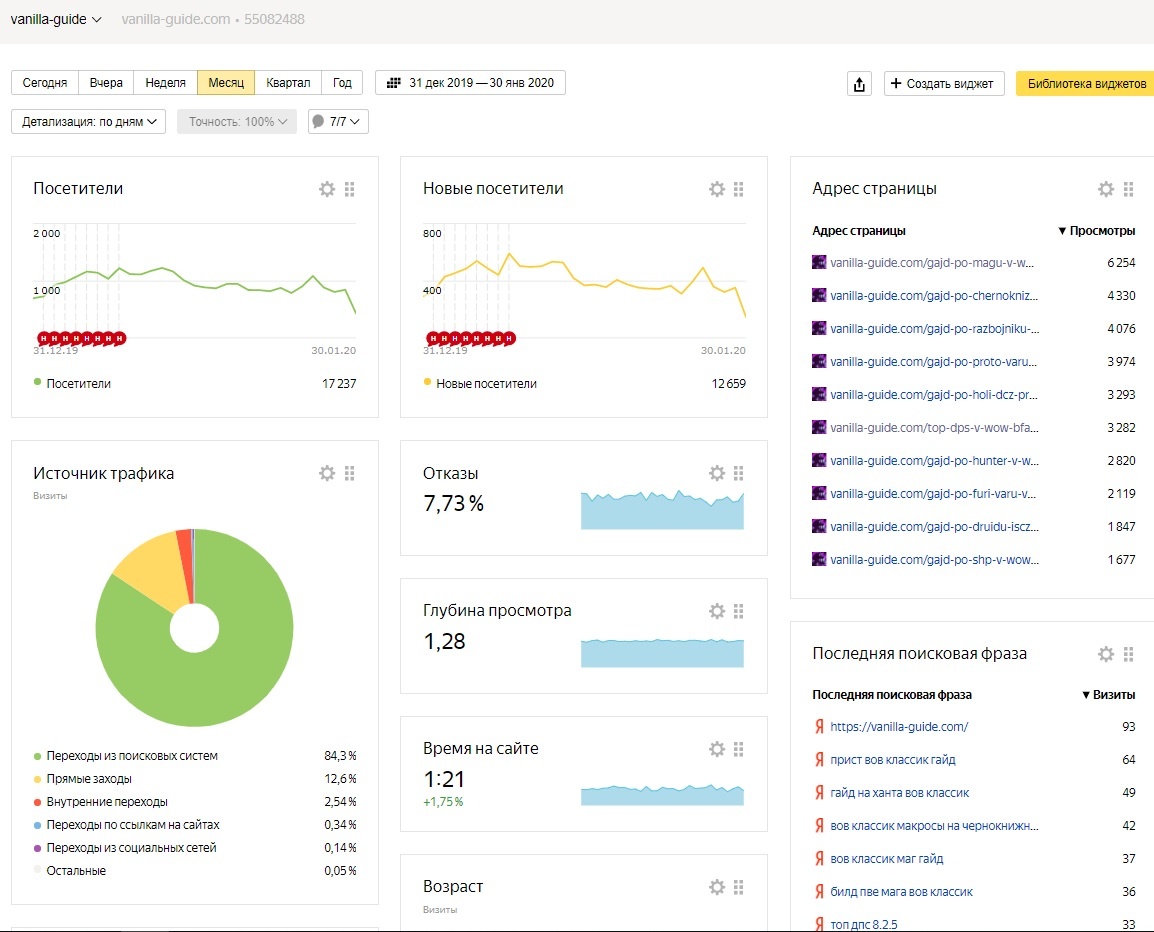Screen dimensions: 1154x932
Task: Click drag handle on Глубина просмотра widget
Action: [739, 611]
